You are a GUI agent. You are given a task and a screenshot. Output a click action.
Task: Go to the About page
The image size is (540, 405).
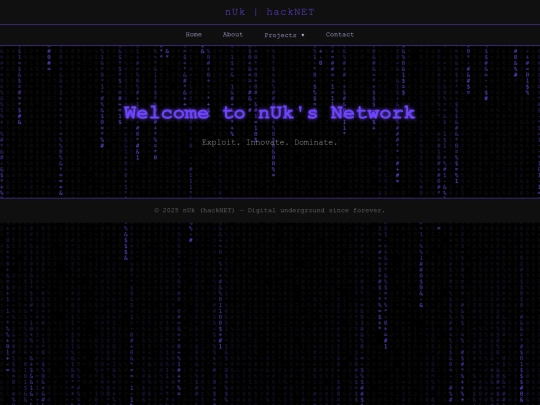tap(233, 34)
